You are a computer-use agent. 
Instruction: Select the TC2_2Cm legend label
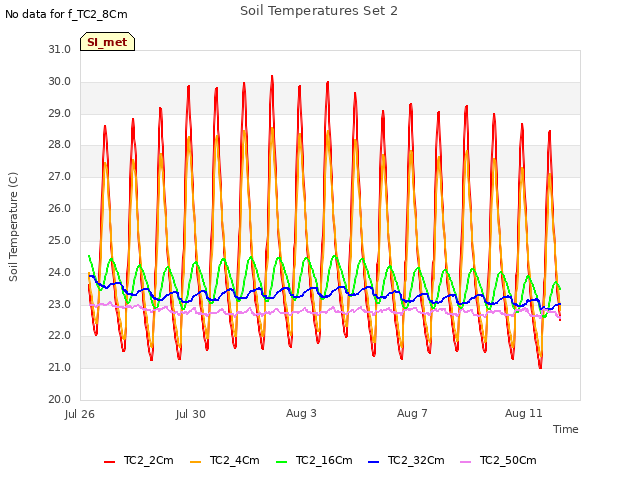tap(149, 460)
